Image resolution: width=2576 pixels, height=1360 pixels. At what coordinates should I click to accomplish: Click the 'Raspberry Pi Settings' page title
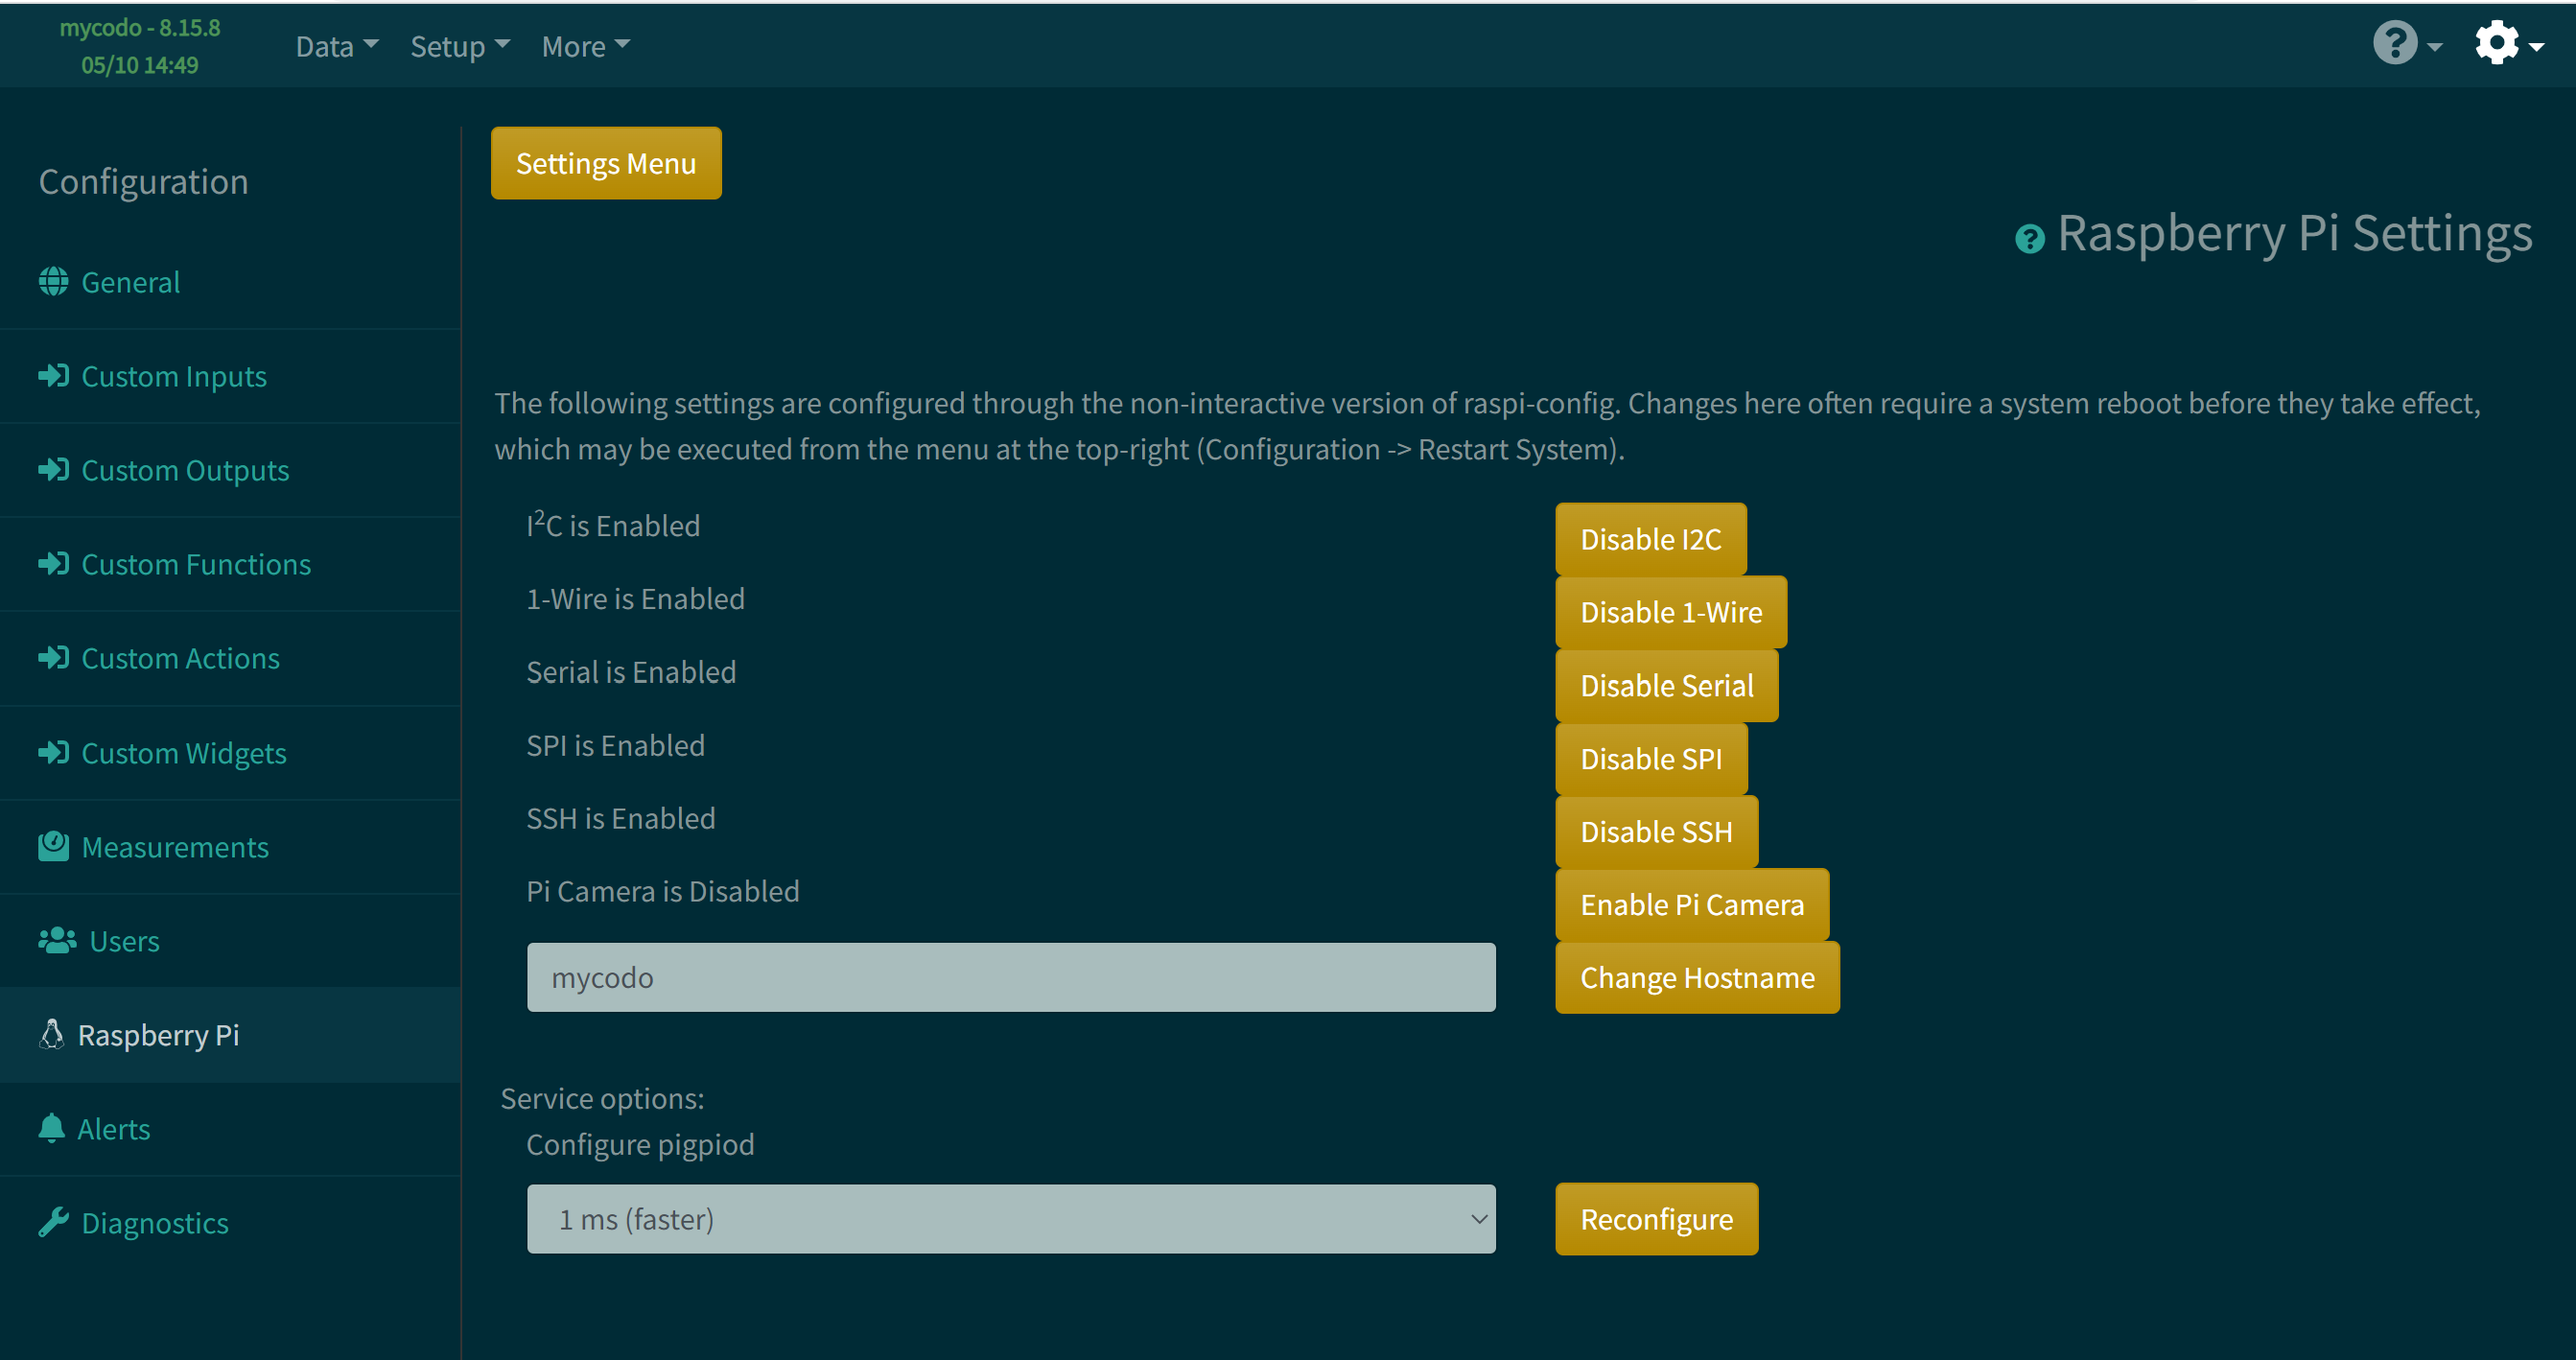click(2295, 234)
